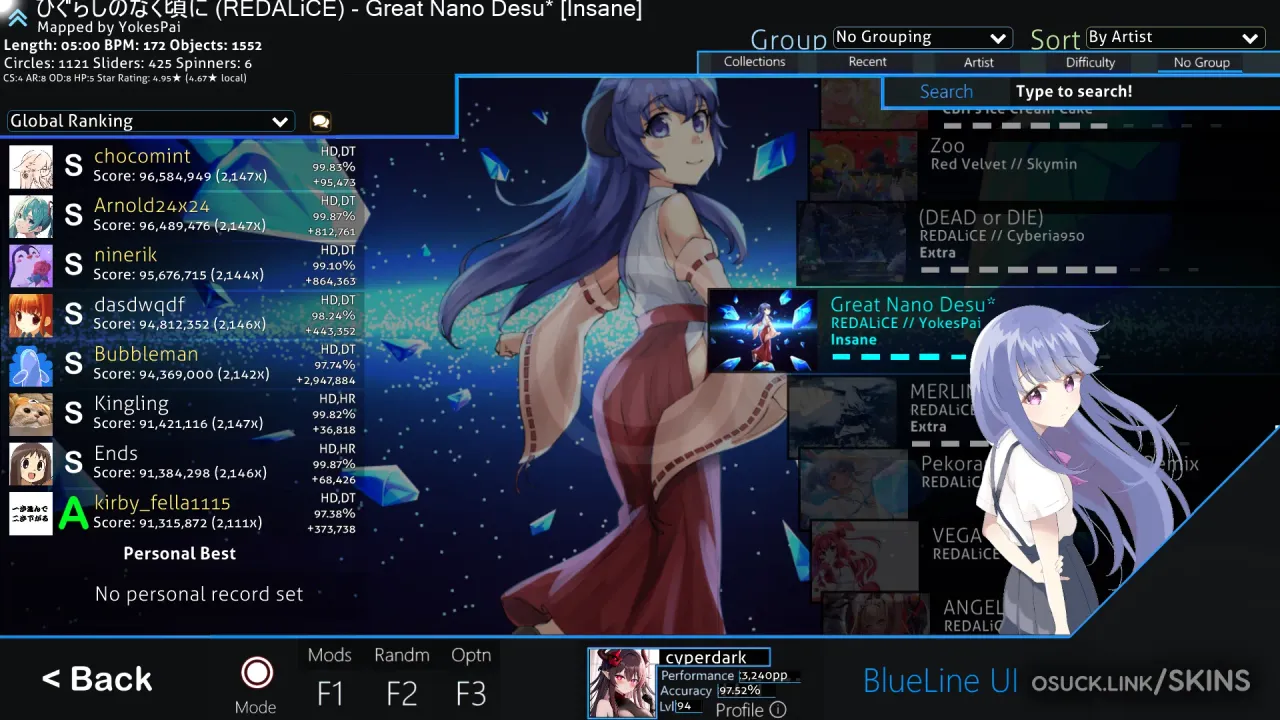Click Arnold24x24's avatar
Viewport: 1280px width, 720px height.
(x=31, y=216)
